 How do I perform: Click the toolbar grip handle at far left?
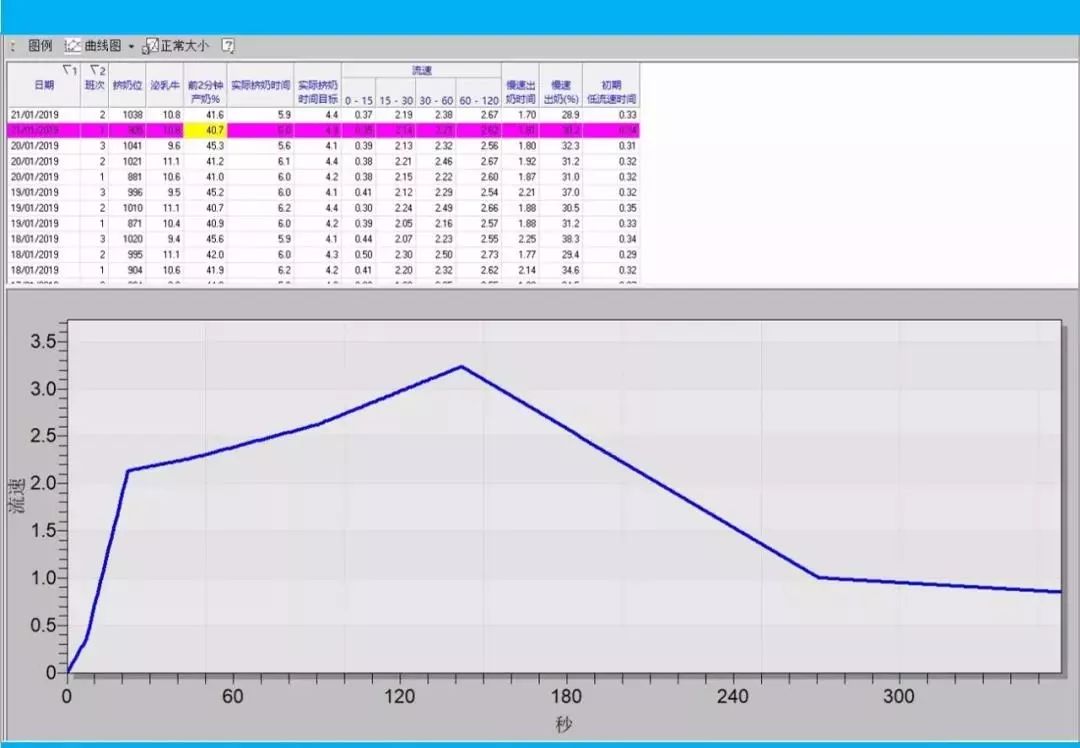[x=12, y=46]
